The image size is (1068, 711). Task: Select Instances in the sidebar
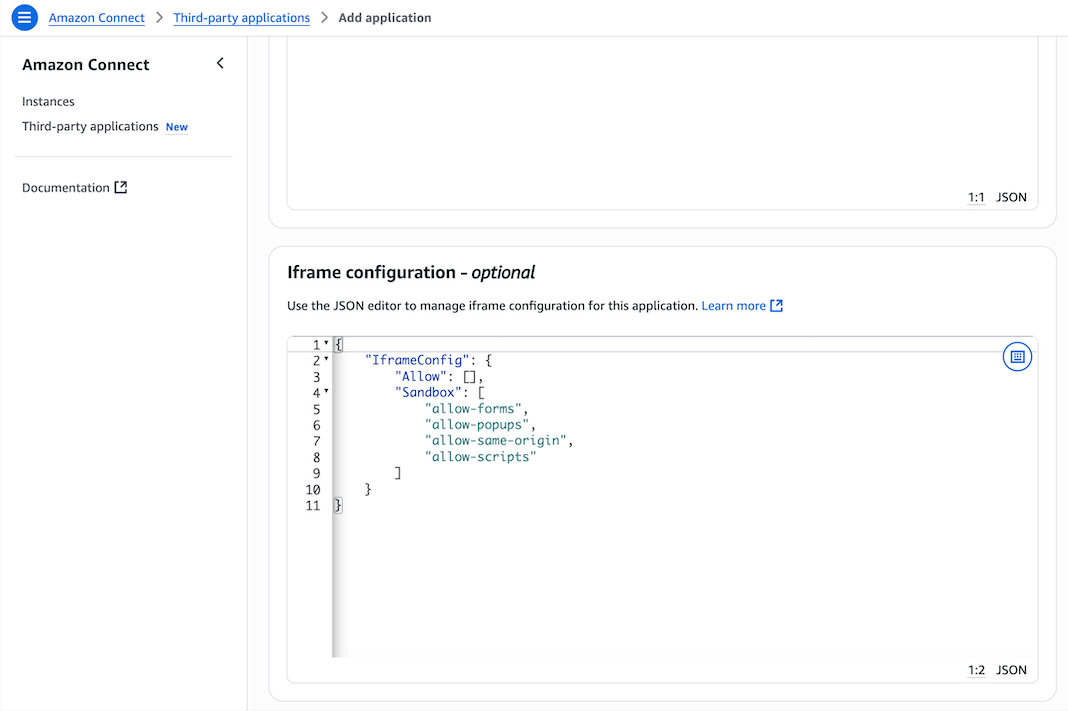(48, 101)
